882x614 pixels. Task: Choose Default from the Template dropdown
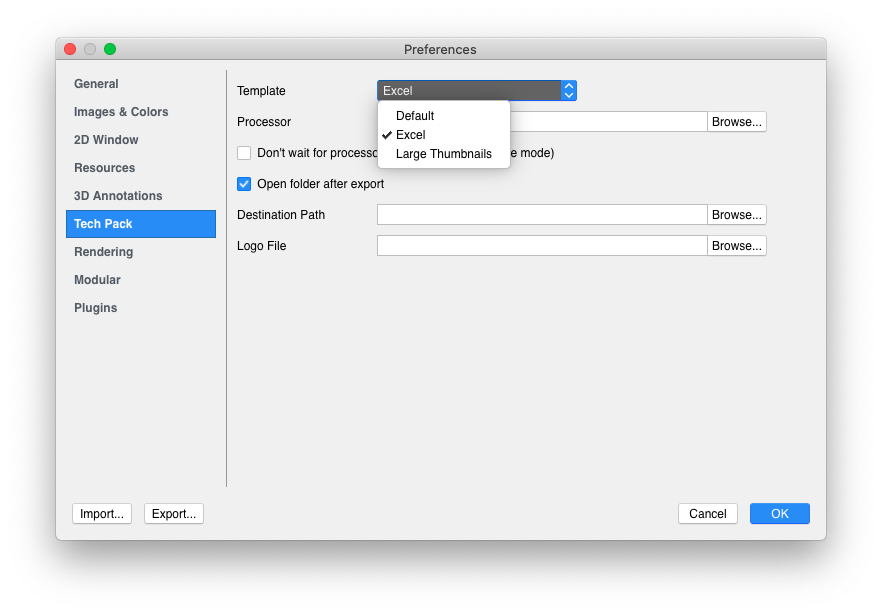tap(414, 115)
